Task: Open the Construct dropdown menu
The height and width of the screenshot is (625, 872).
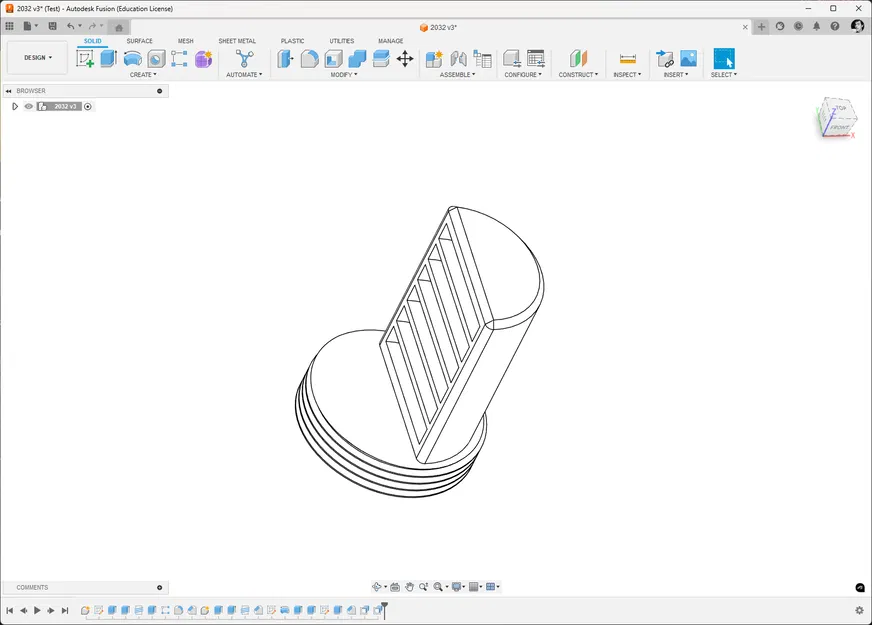Action: [x=578, y=75]
